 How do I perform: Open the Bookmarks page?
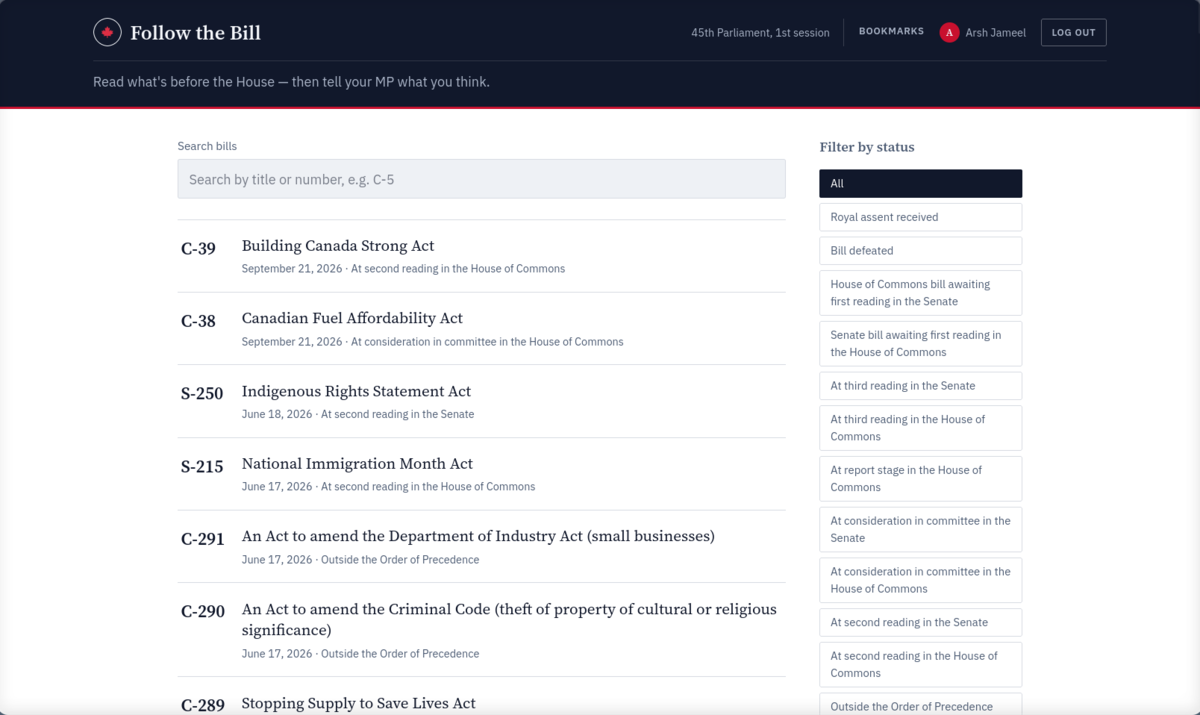(x=891, y=32)
